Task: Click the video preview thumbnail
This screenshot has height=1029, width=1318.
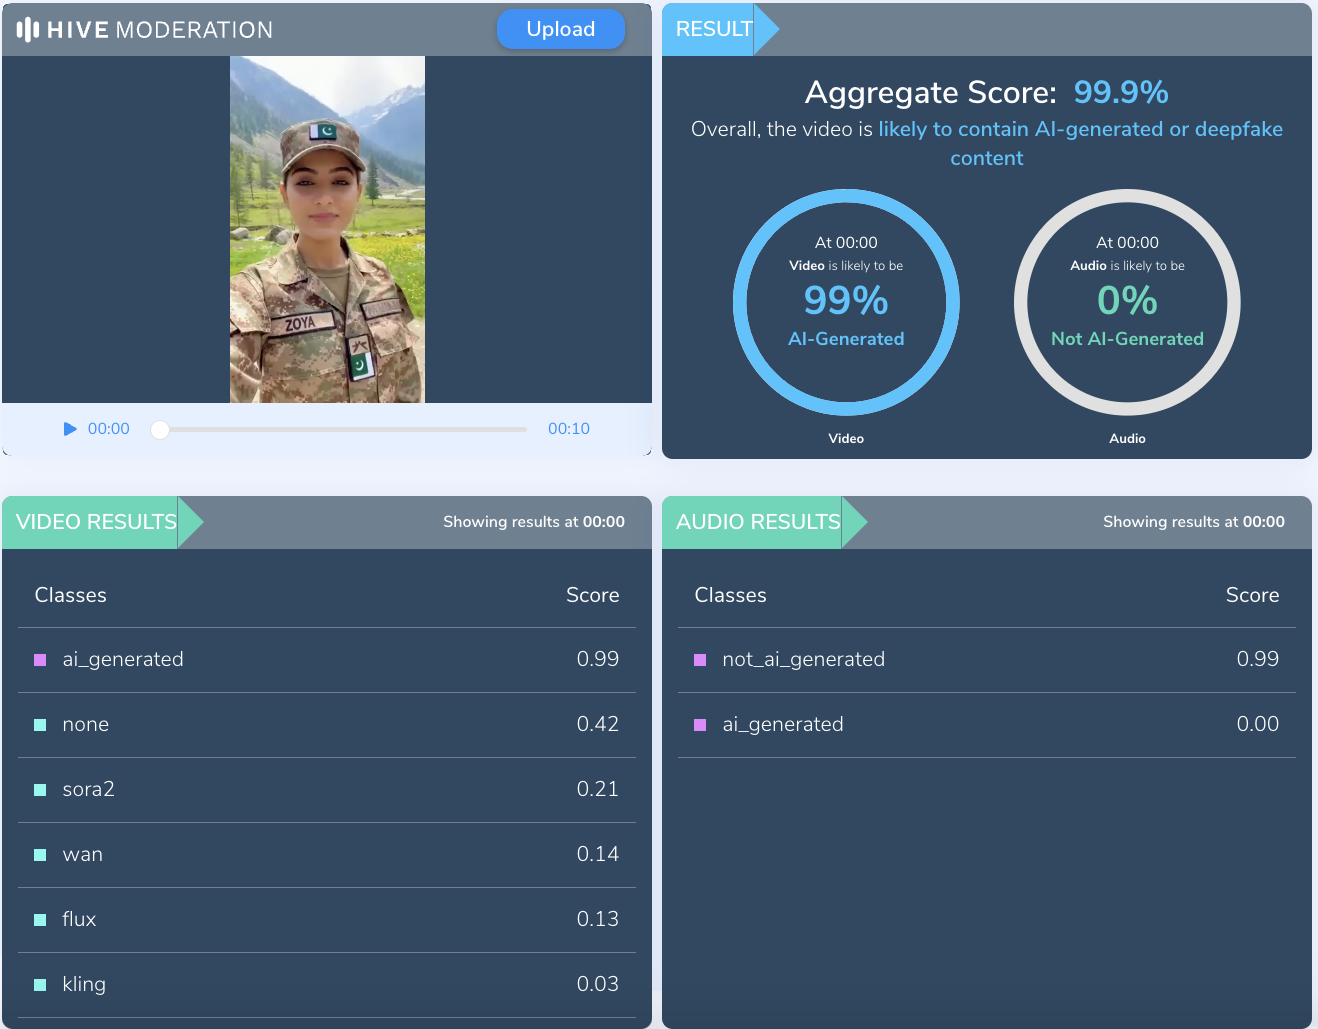Action: 327,230
